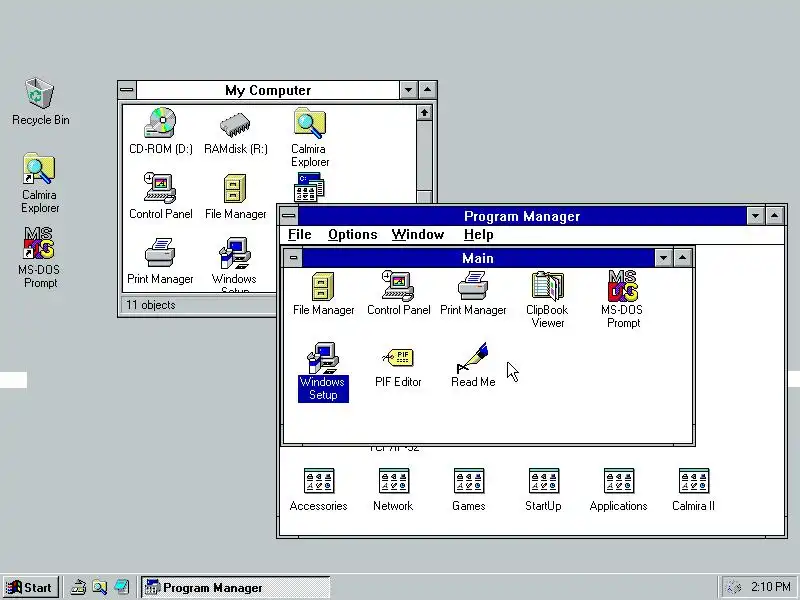Click the My Computer title bar
The width and height of the screenshot is (800, 600).
click(x=268, y=90)
